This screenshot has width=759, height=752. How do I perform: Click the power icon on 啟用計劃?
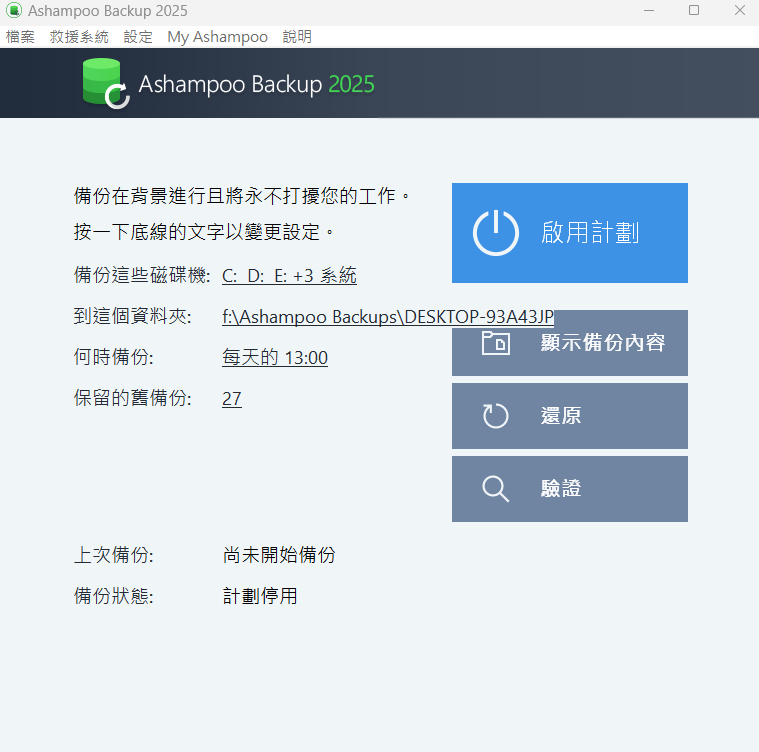[x=496, y=233]
